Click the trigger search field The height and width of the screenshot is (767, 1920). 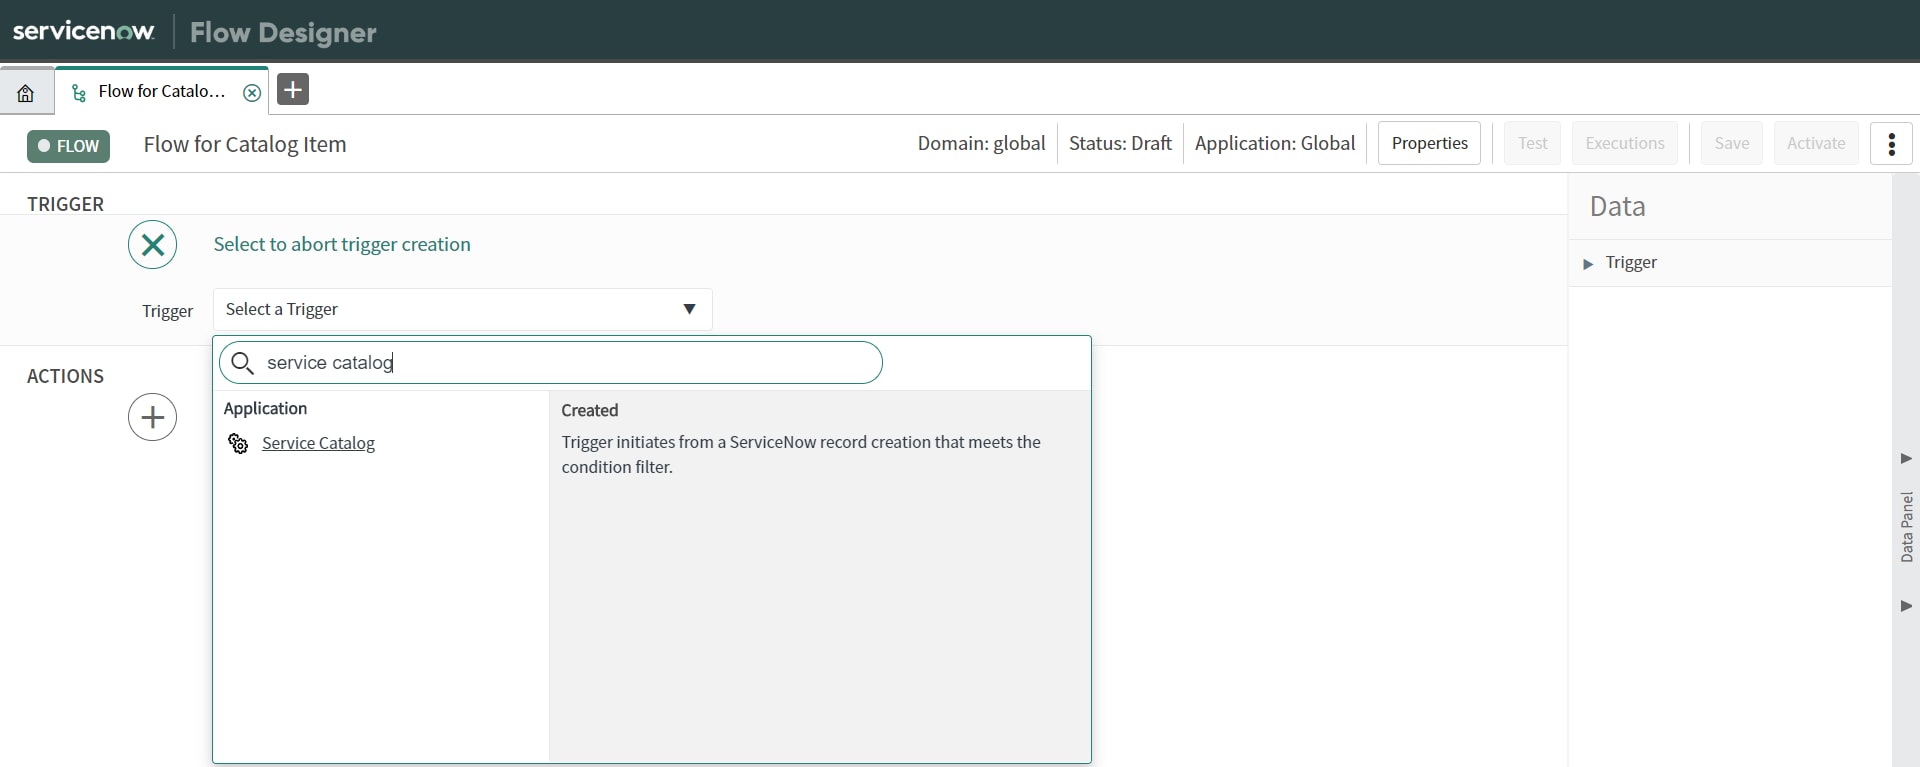(551, 363)
